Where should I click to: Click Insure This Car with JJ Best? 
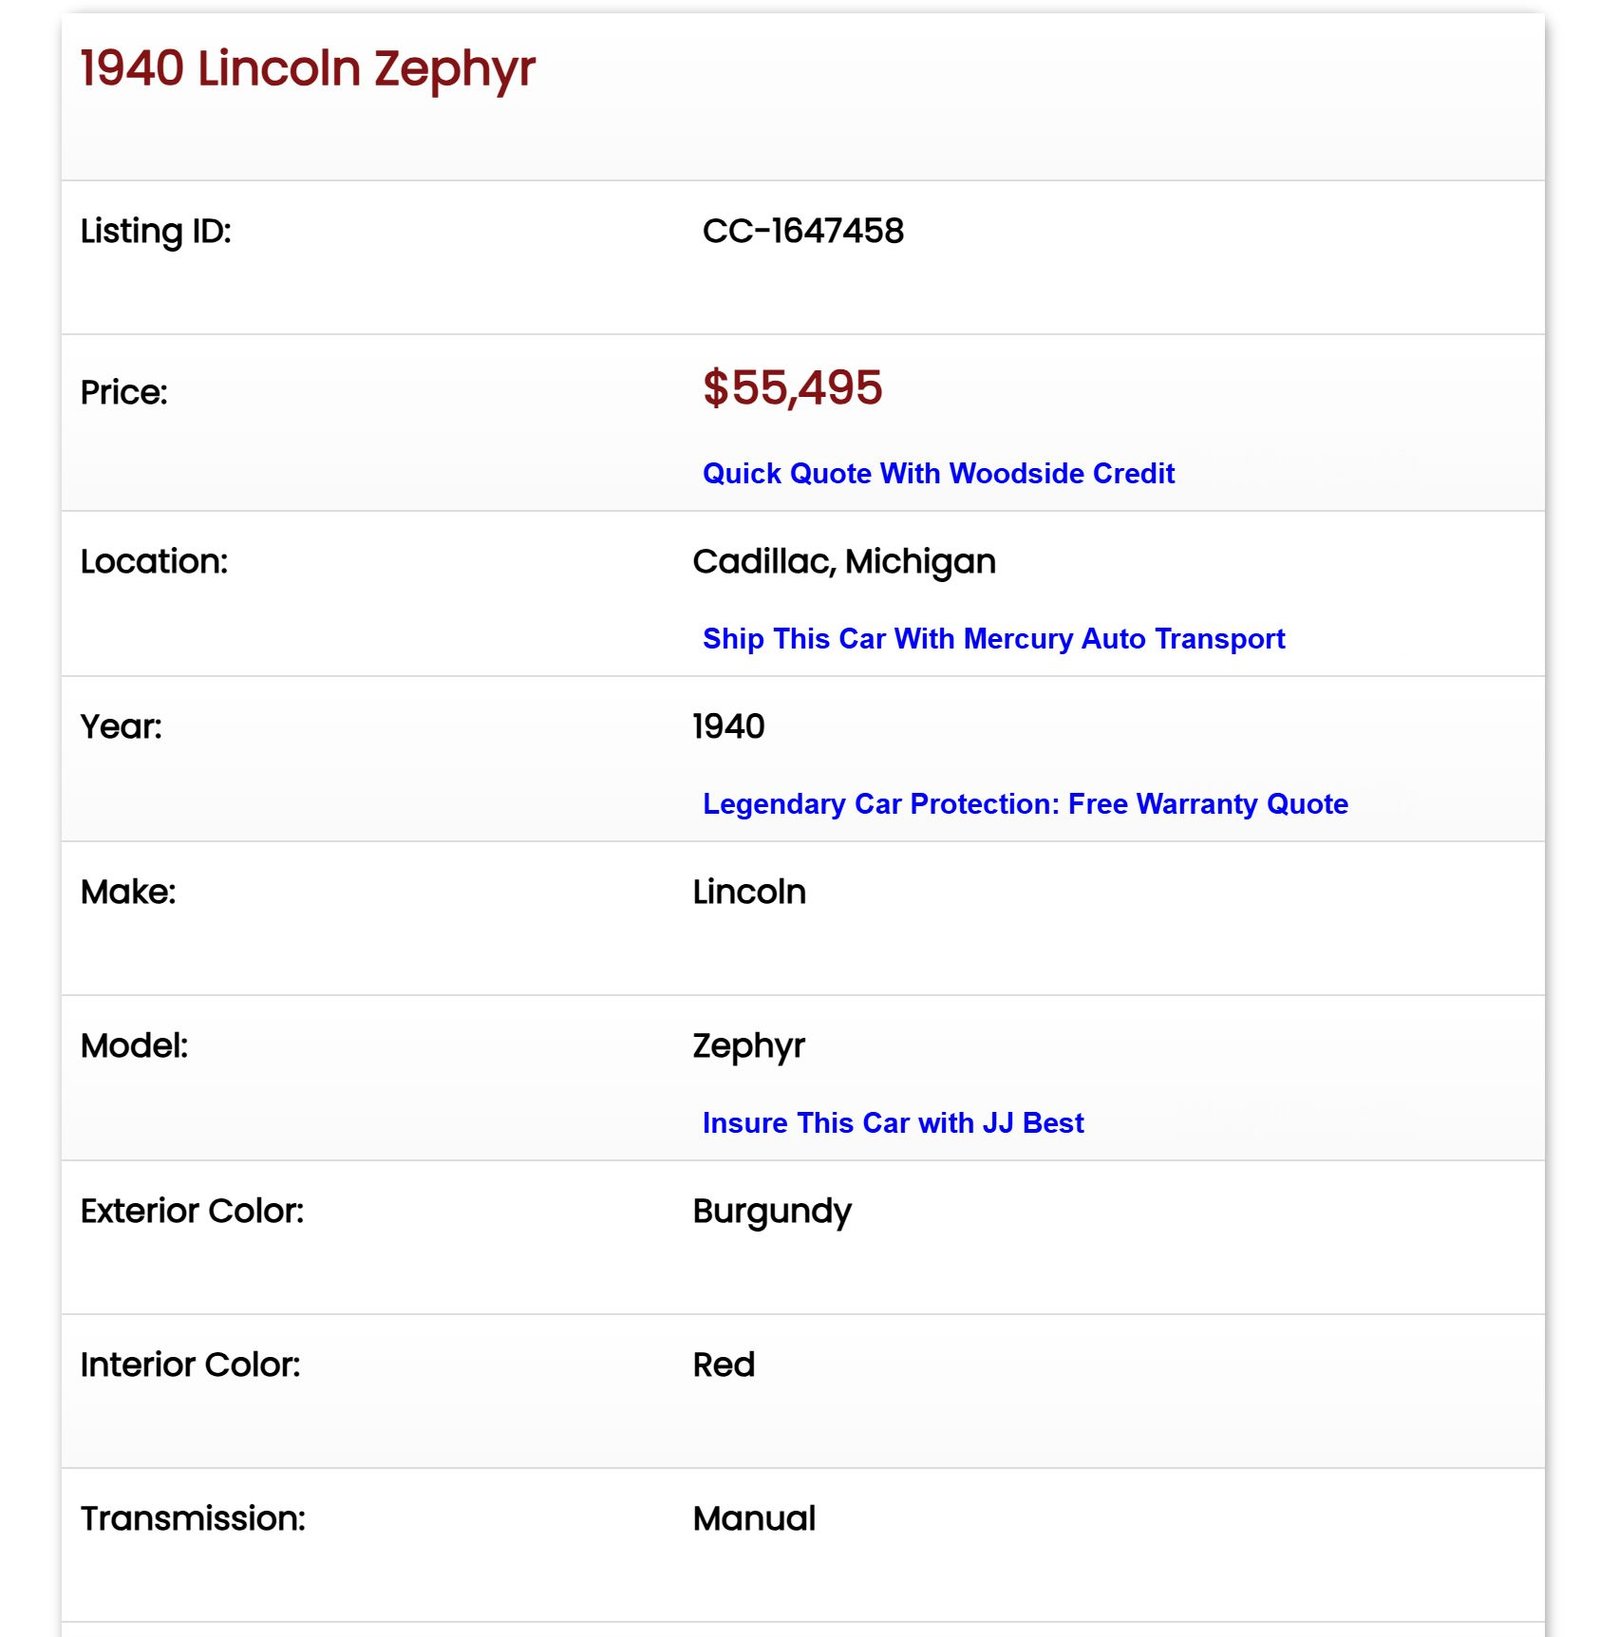892,1123
